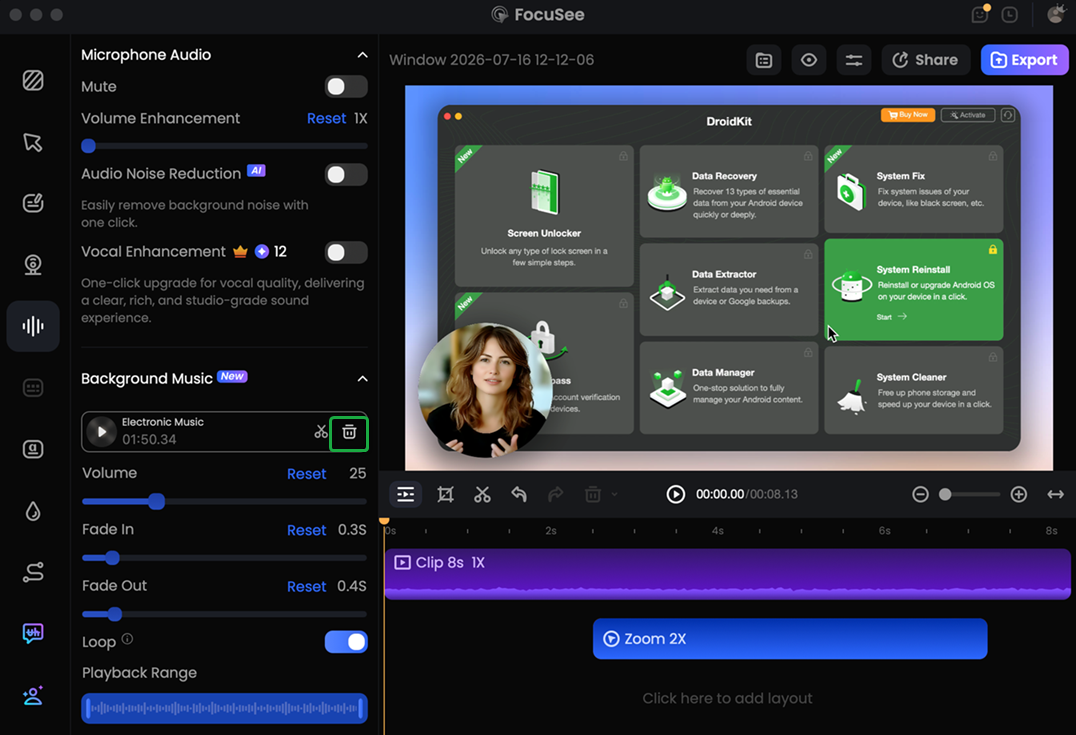Select the Zoom 2X timeline block
1076x735 pixels.
(790, 639)
